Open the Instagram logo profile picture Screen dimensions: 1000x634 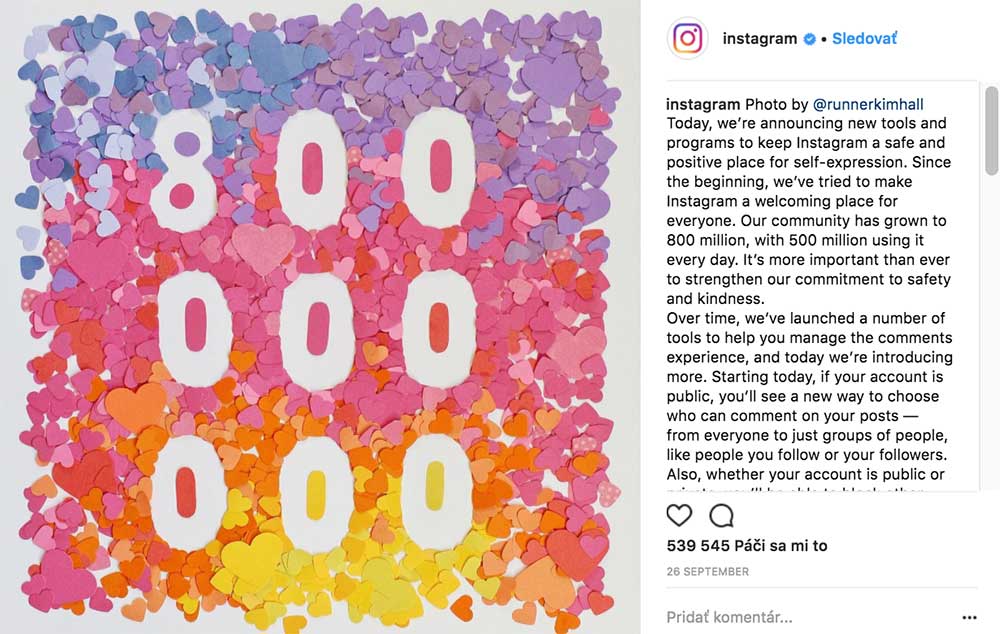pos(688,38)
